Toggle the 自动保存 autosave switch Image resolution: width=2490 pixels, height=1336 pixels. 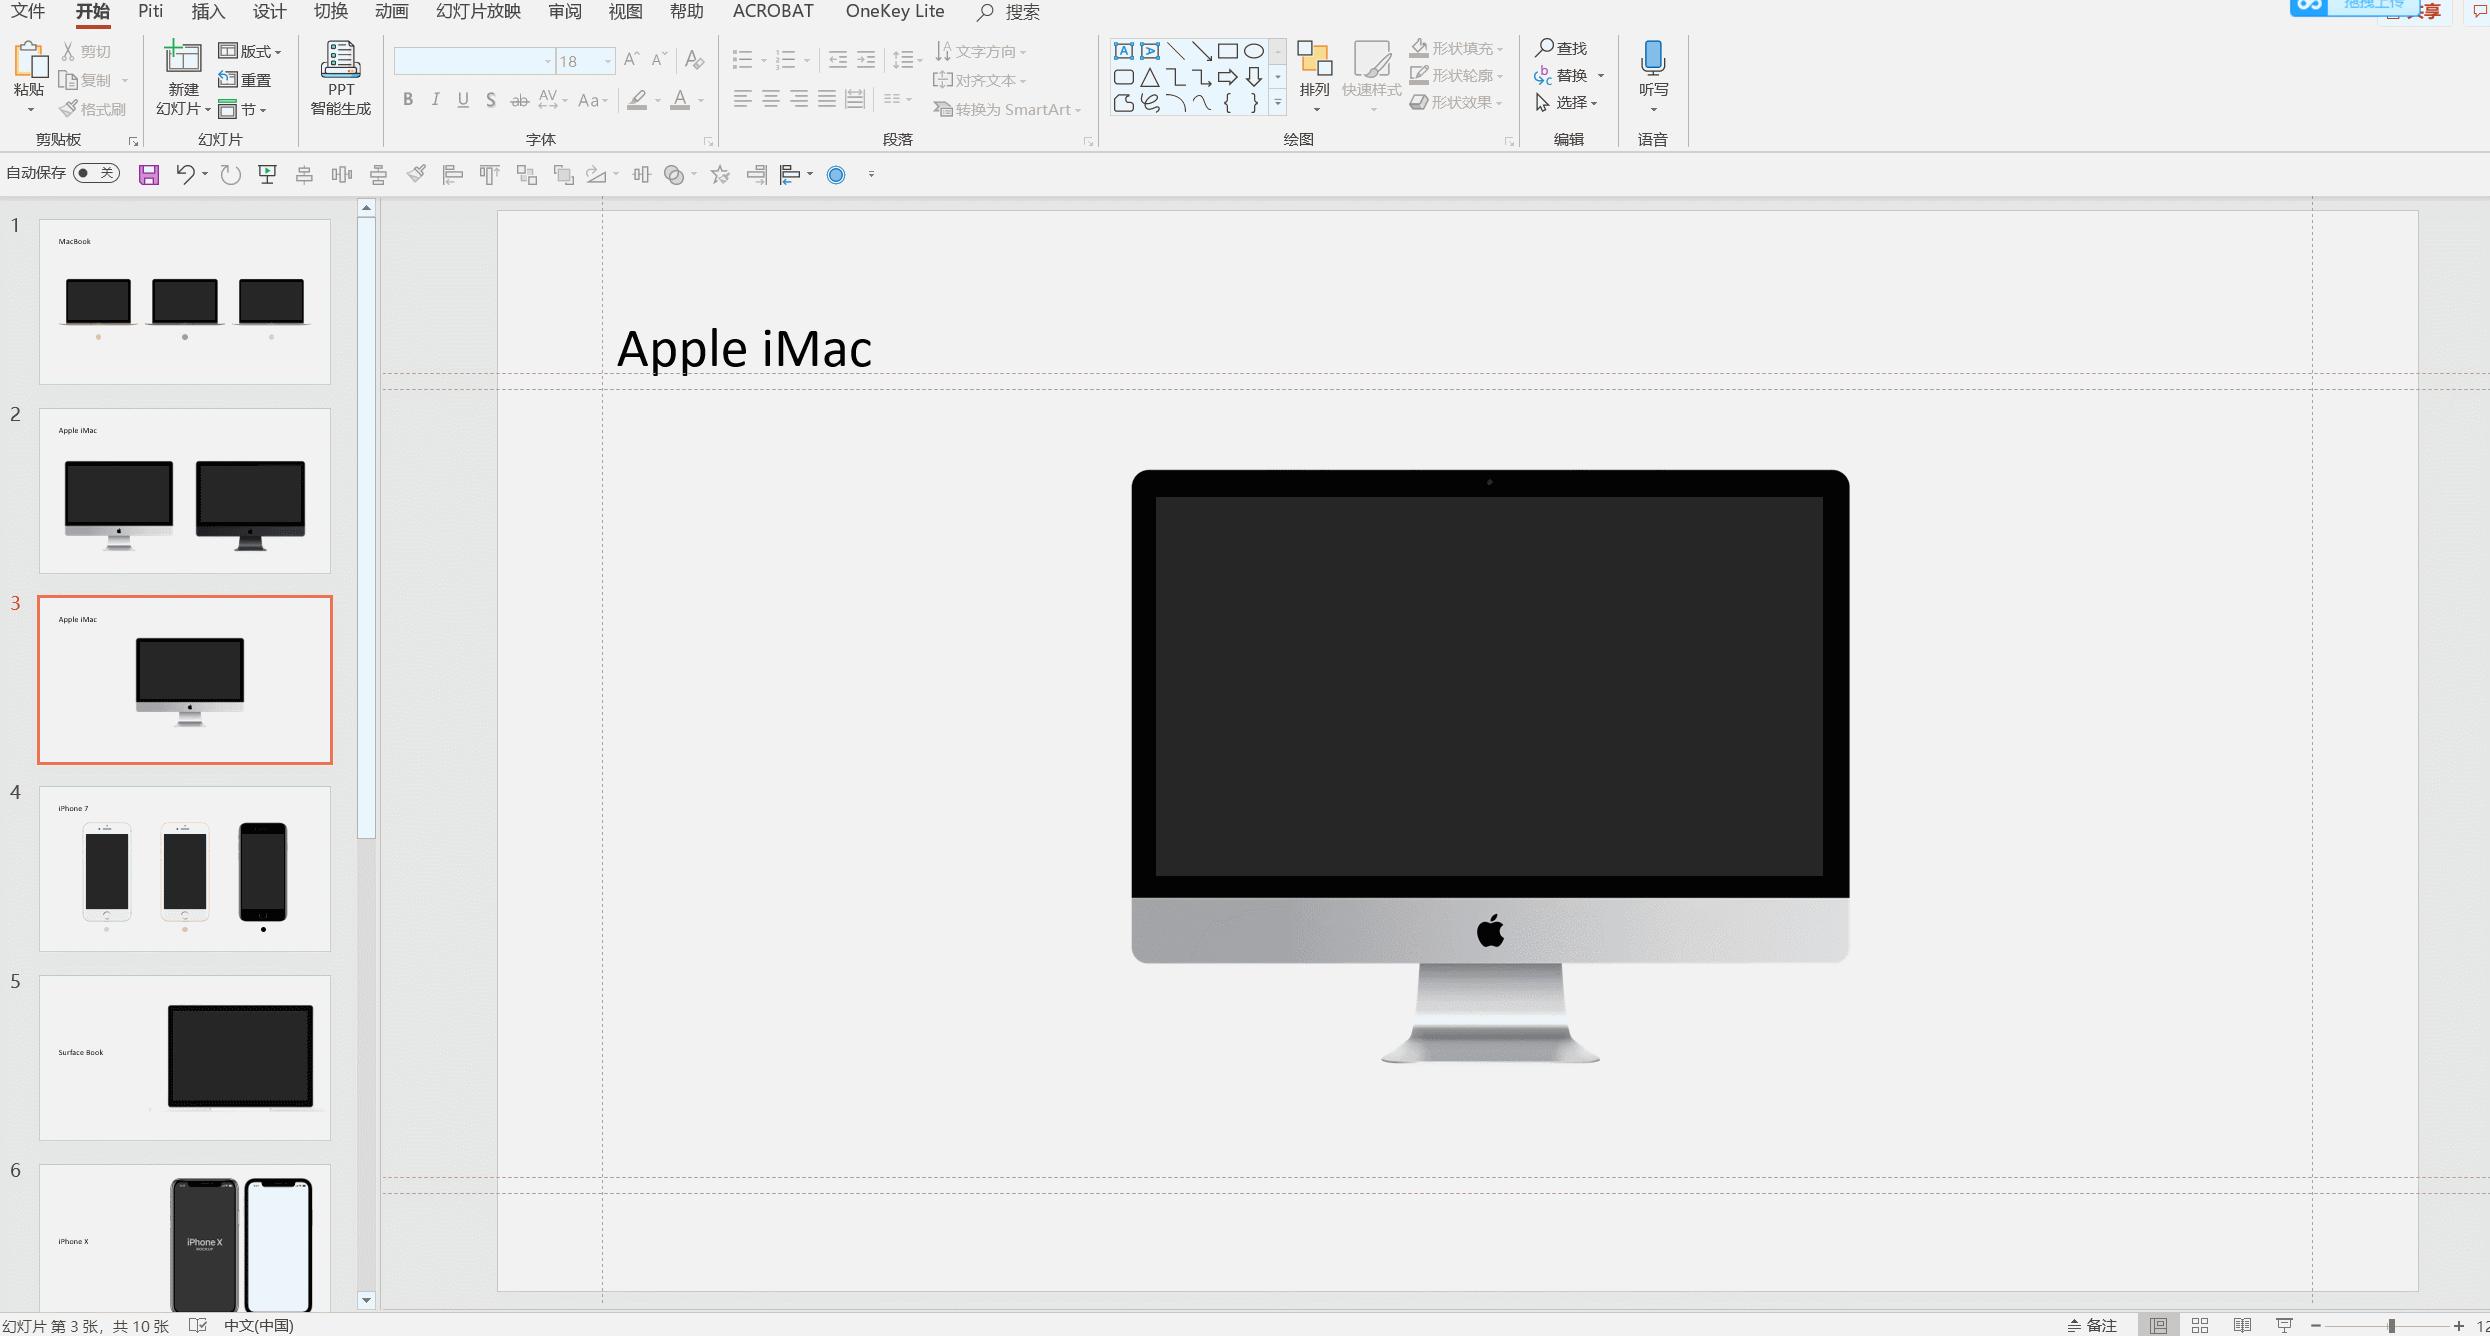point(96,173)
